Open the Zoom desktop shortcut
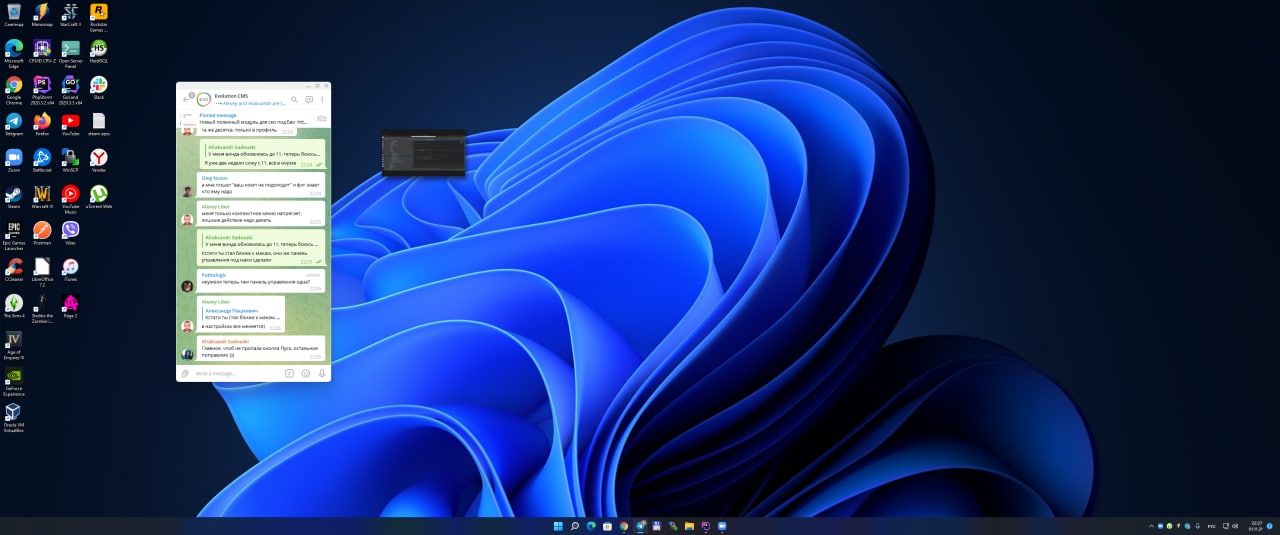The height and width of the screenshot is (535, 1280). tap(13, 161)
